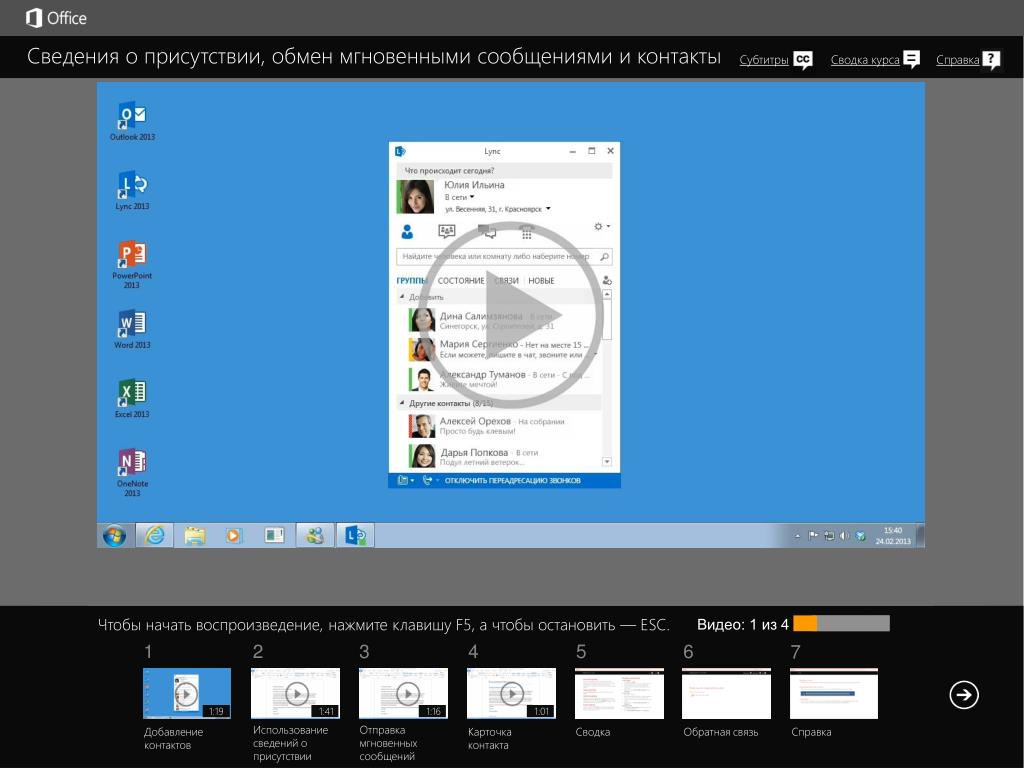1024x768 pixels.
Task: Switch to НОВЫЕ tab in Lync
Action: [x=541, y=281]
